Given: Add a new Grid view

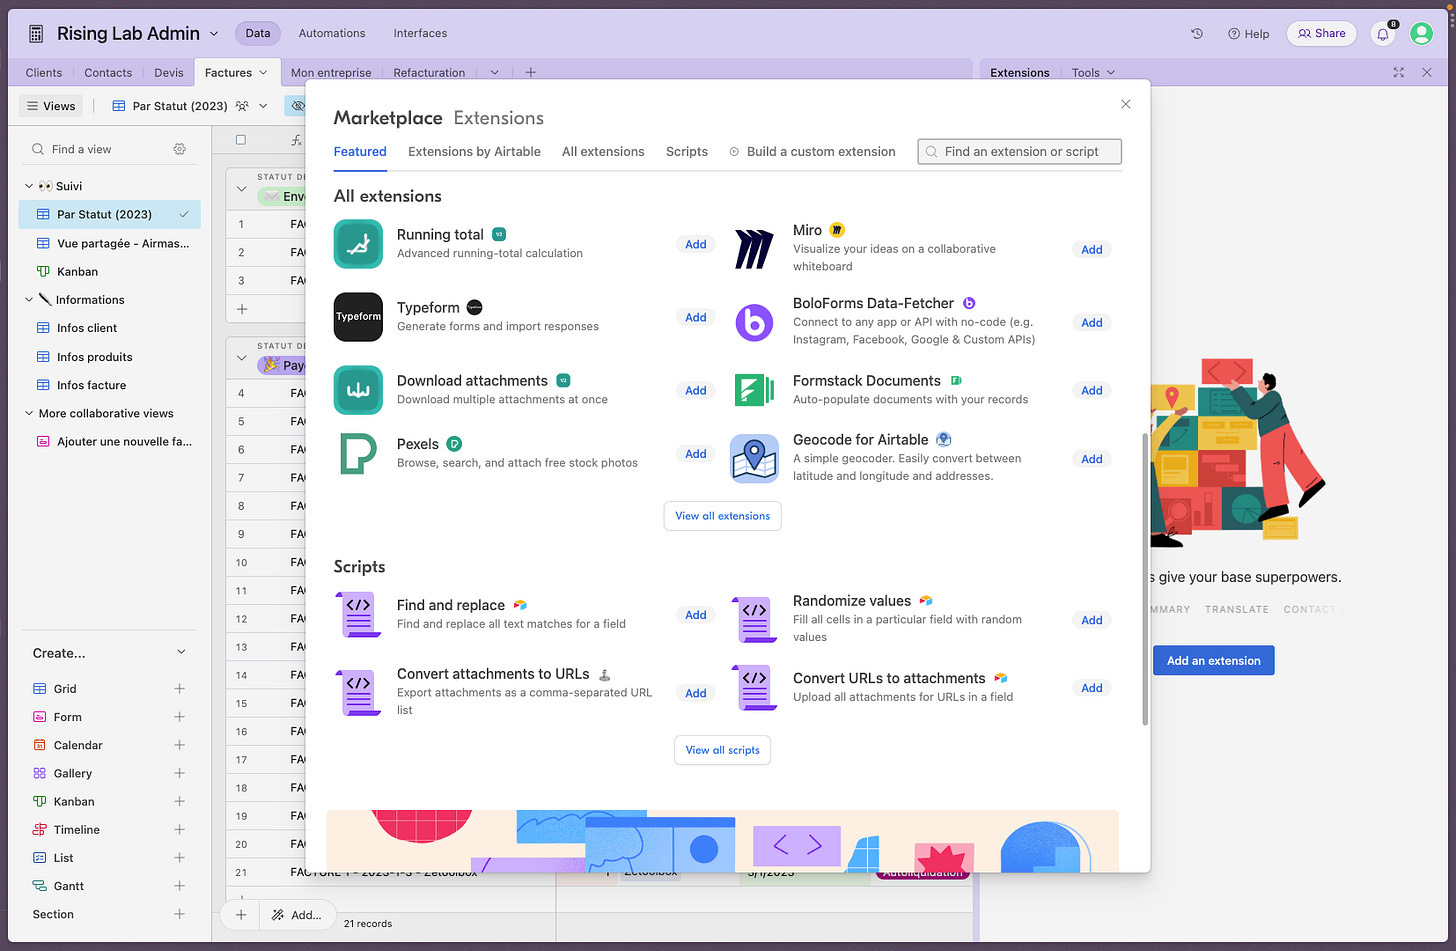Looking at the screenshot, I should (x=179, y=688).
